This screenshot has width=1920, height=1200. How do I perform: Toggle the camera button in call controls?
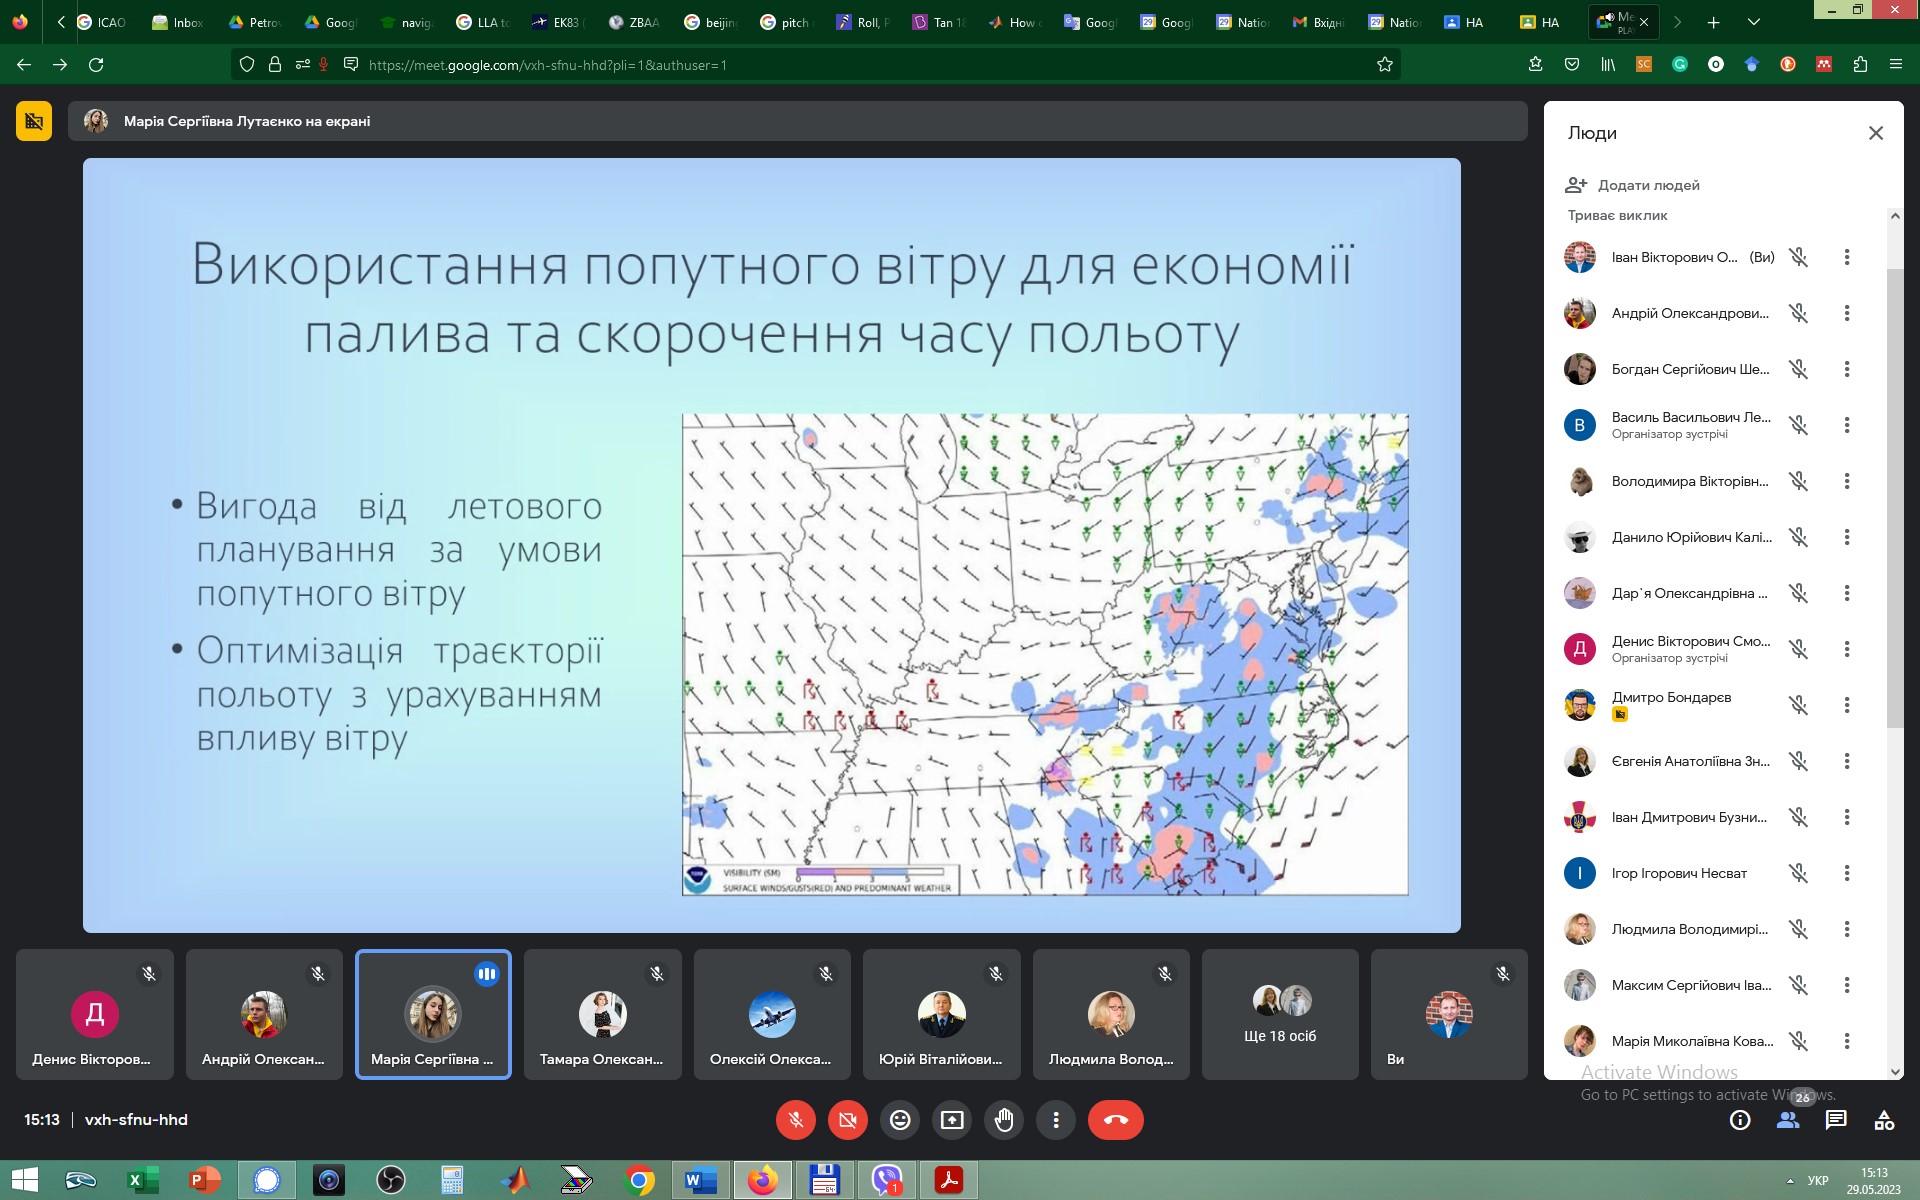tap(848, 1120)
